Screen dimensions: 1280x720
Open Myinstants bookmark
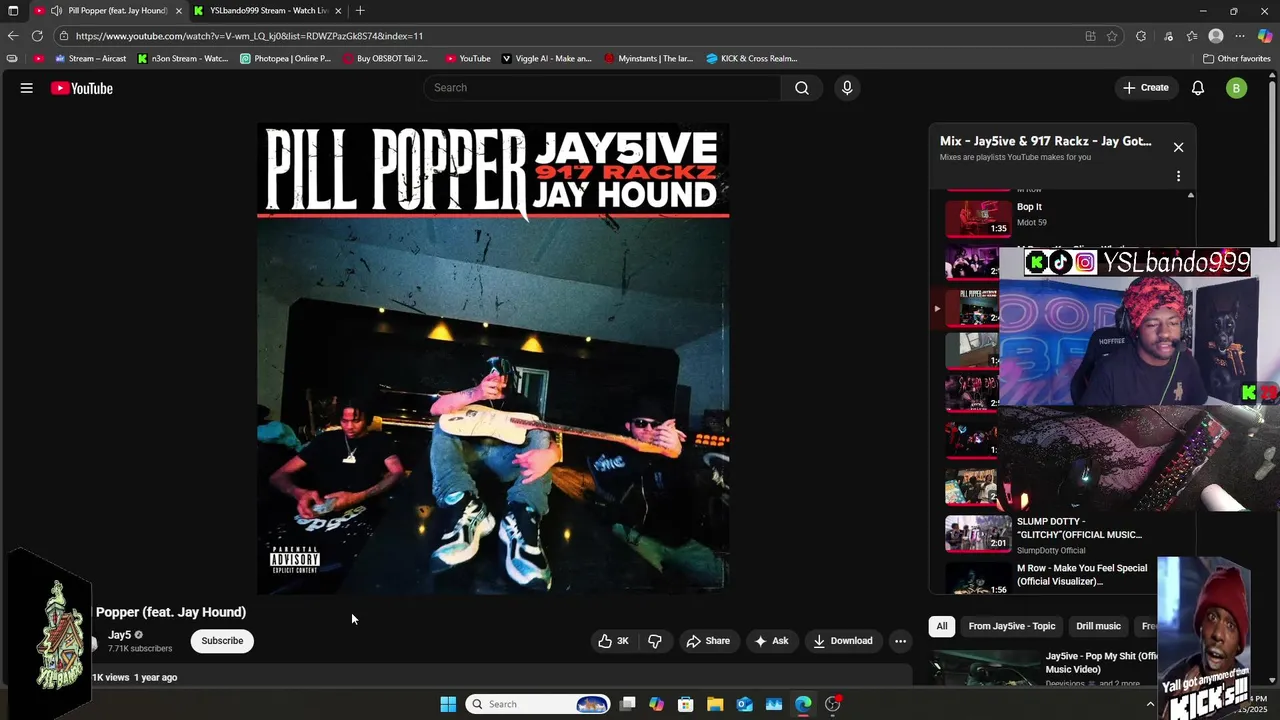(648, 58)
